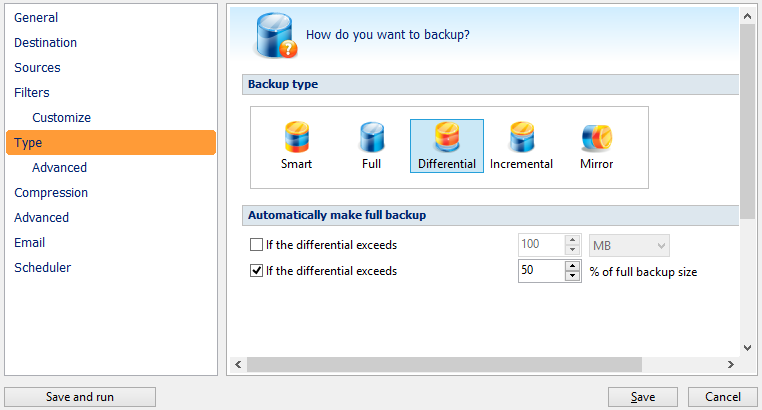This screenshot has width=762, height=410.
Task: Select the Differential backup icon
Action: click(447, 137)
